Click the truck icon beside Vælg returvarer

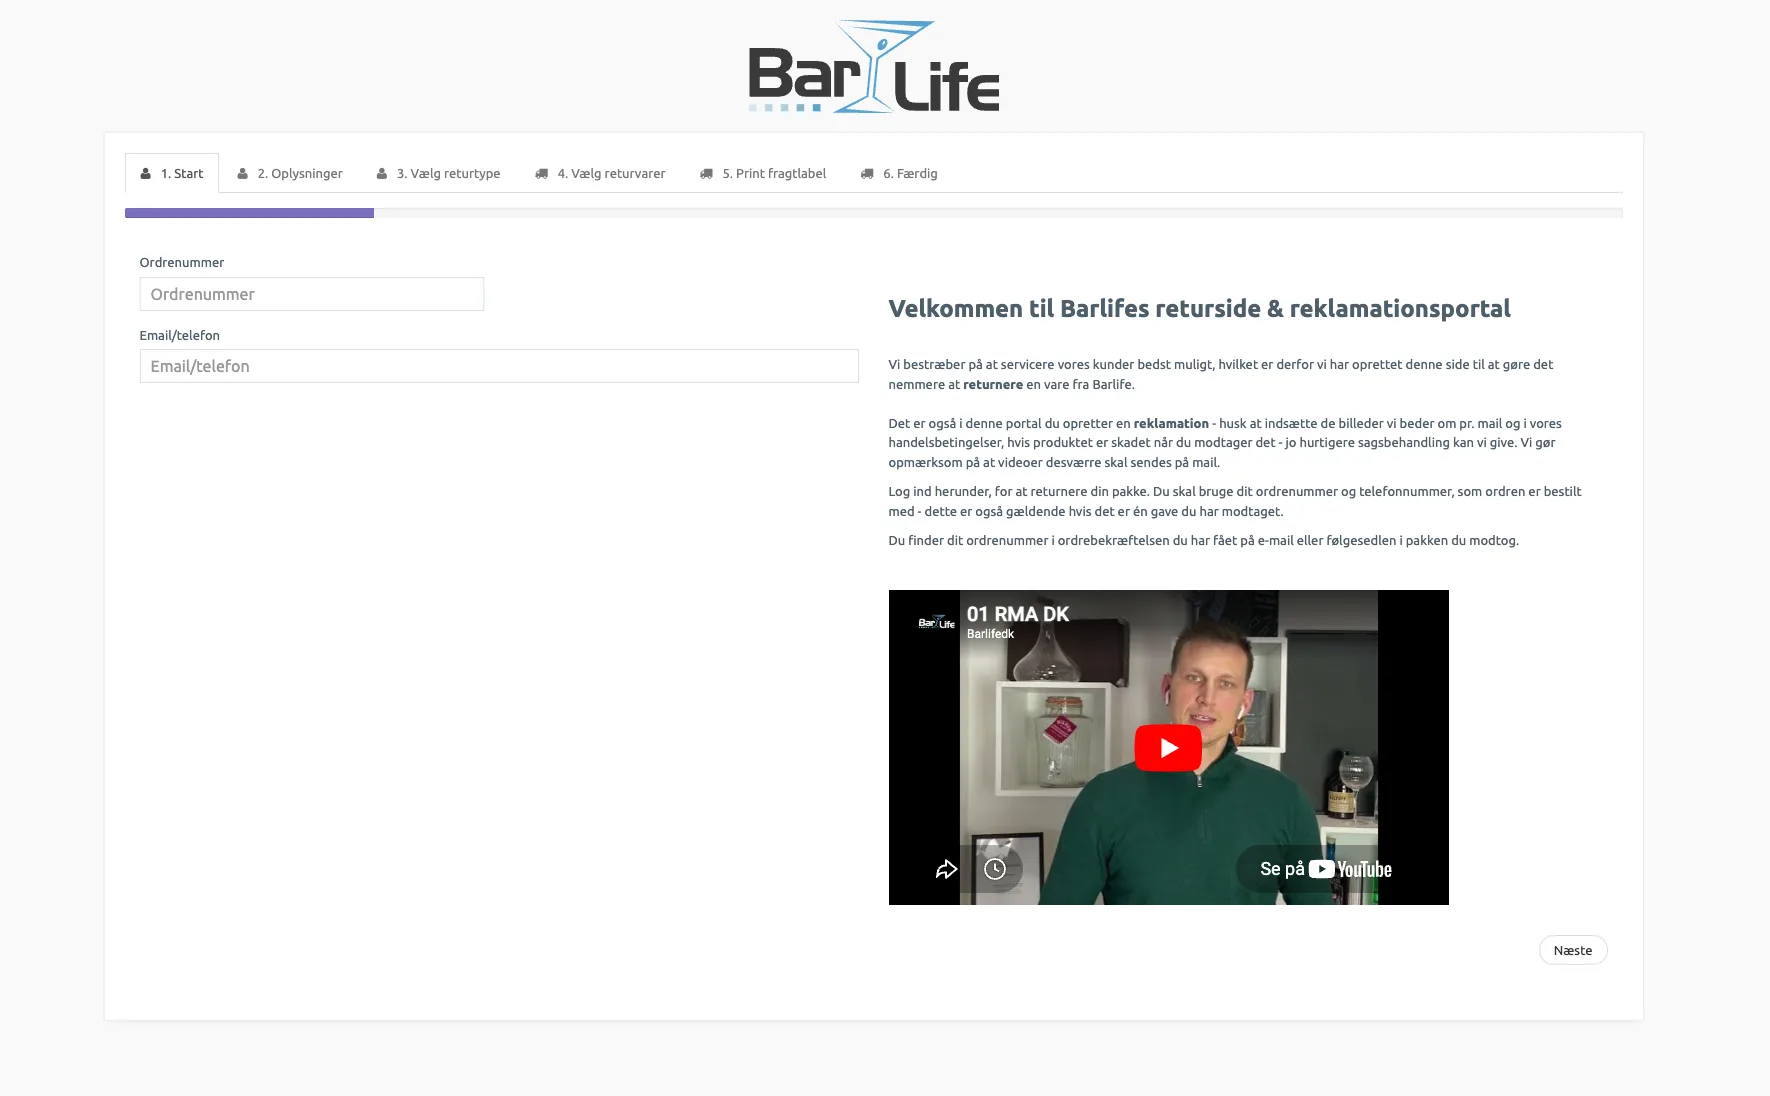pyautogui.click(x=541, y=174)
